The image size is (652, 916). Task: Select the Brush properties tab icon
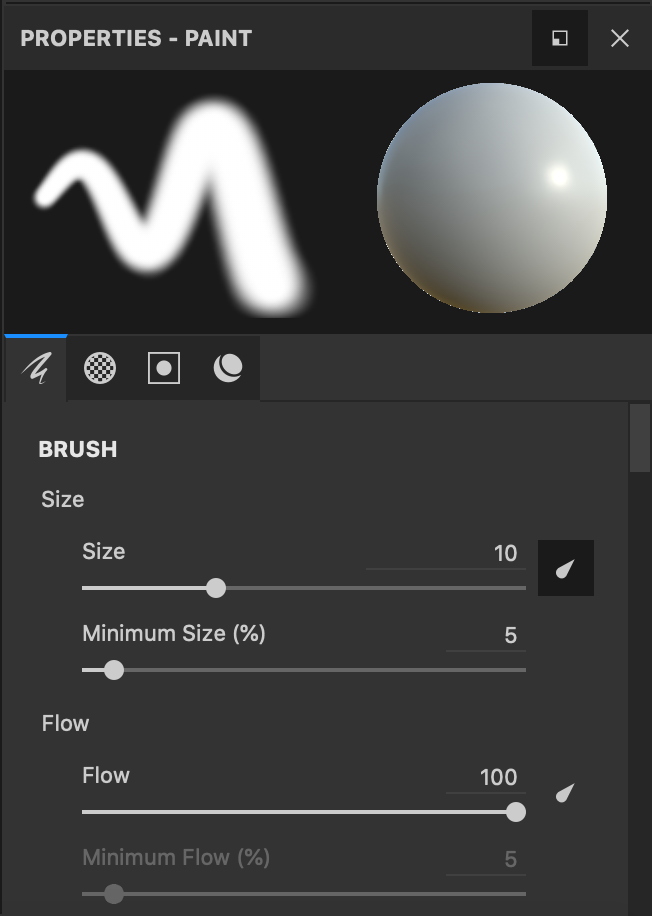[x=36, y=369]
